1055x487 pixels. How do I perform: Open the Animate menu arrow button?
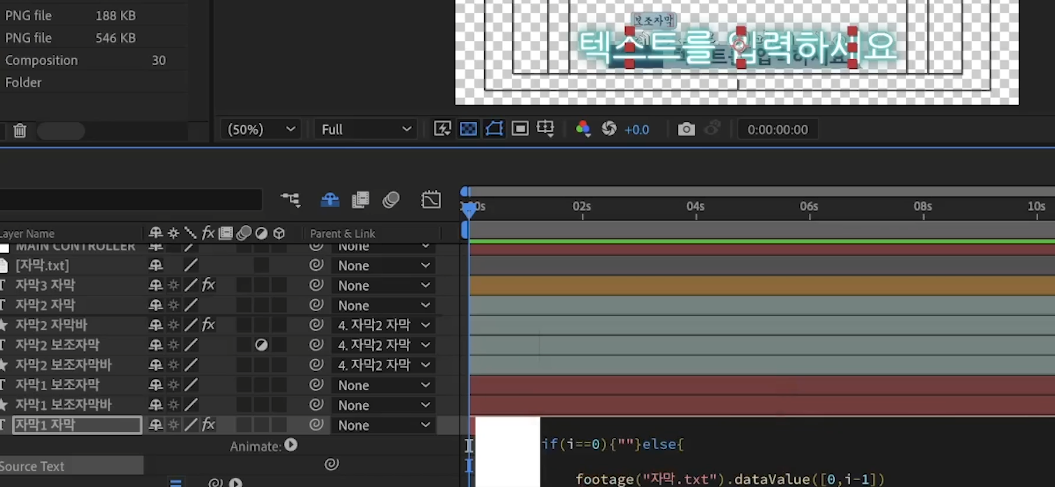click(291, 445)
